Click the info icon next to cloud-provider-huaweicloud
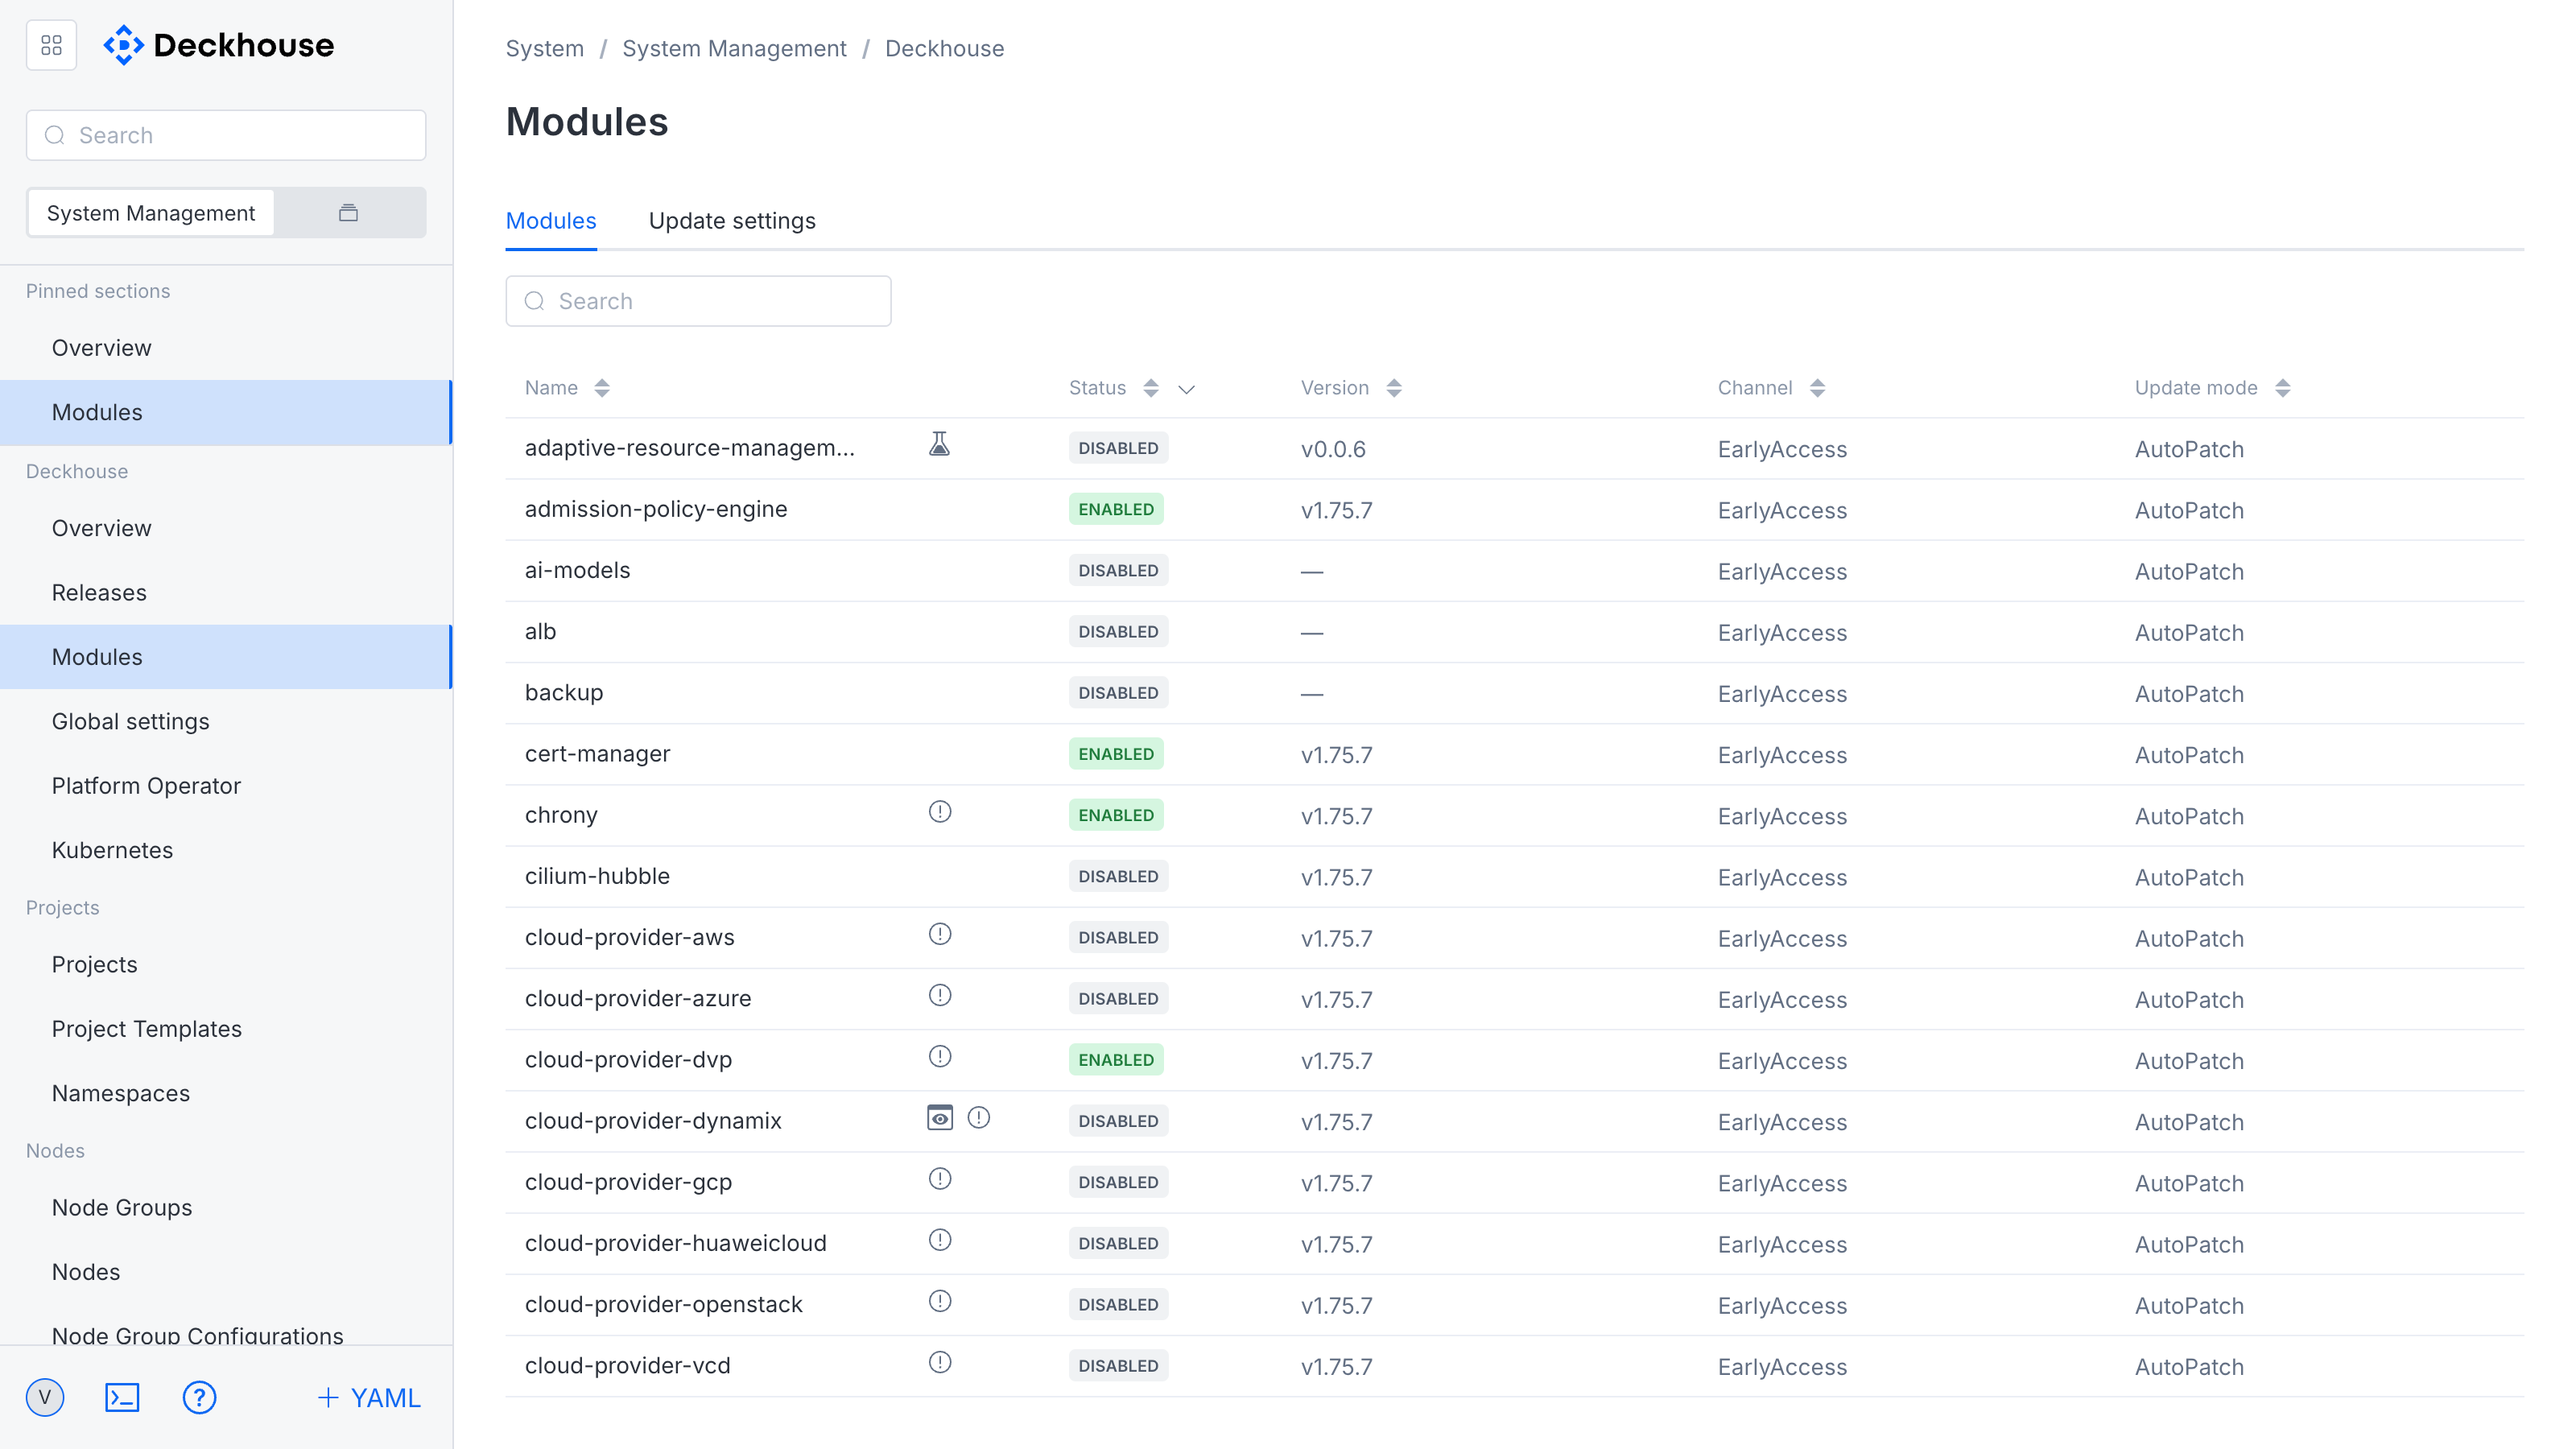Viewport: 2576px width, 1449px height. [x=940, y=1240]
